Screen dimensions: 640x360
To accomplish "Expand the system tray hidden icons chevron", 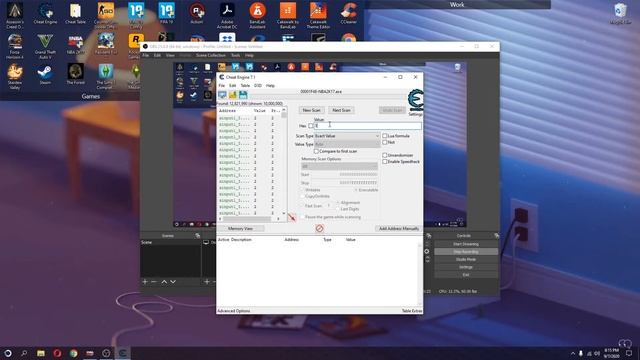I will click(573, 353).
